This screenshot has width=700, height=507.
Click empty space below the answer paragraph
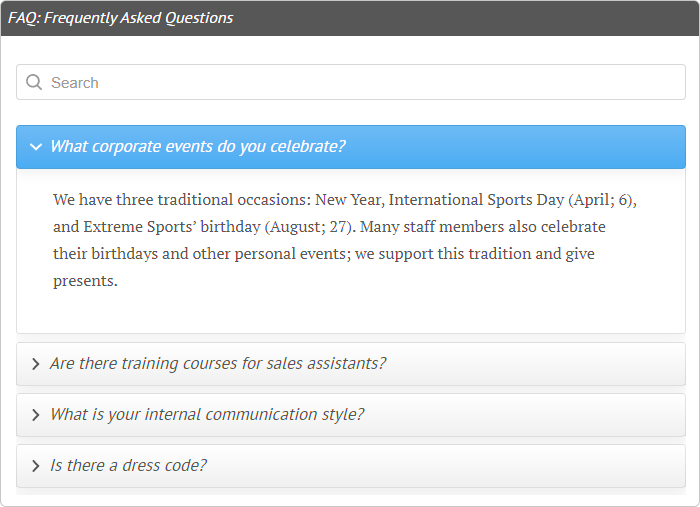(350, 312)
